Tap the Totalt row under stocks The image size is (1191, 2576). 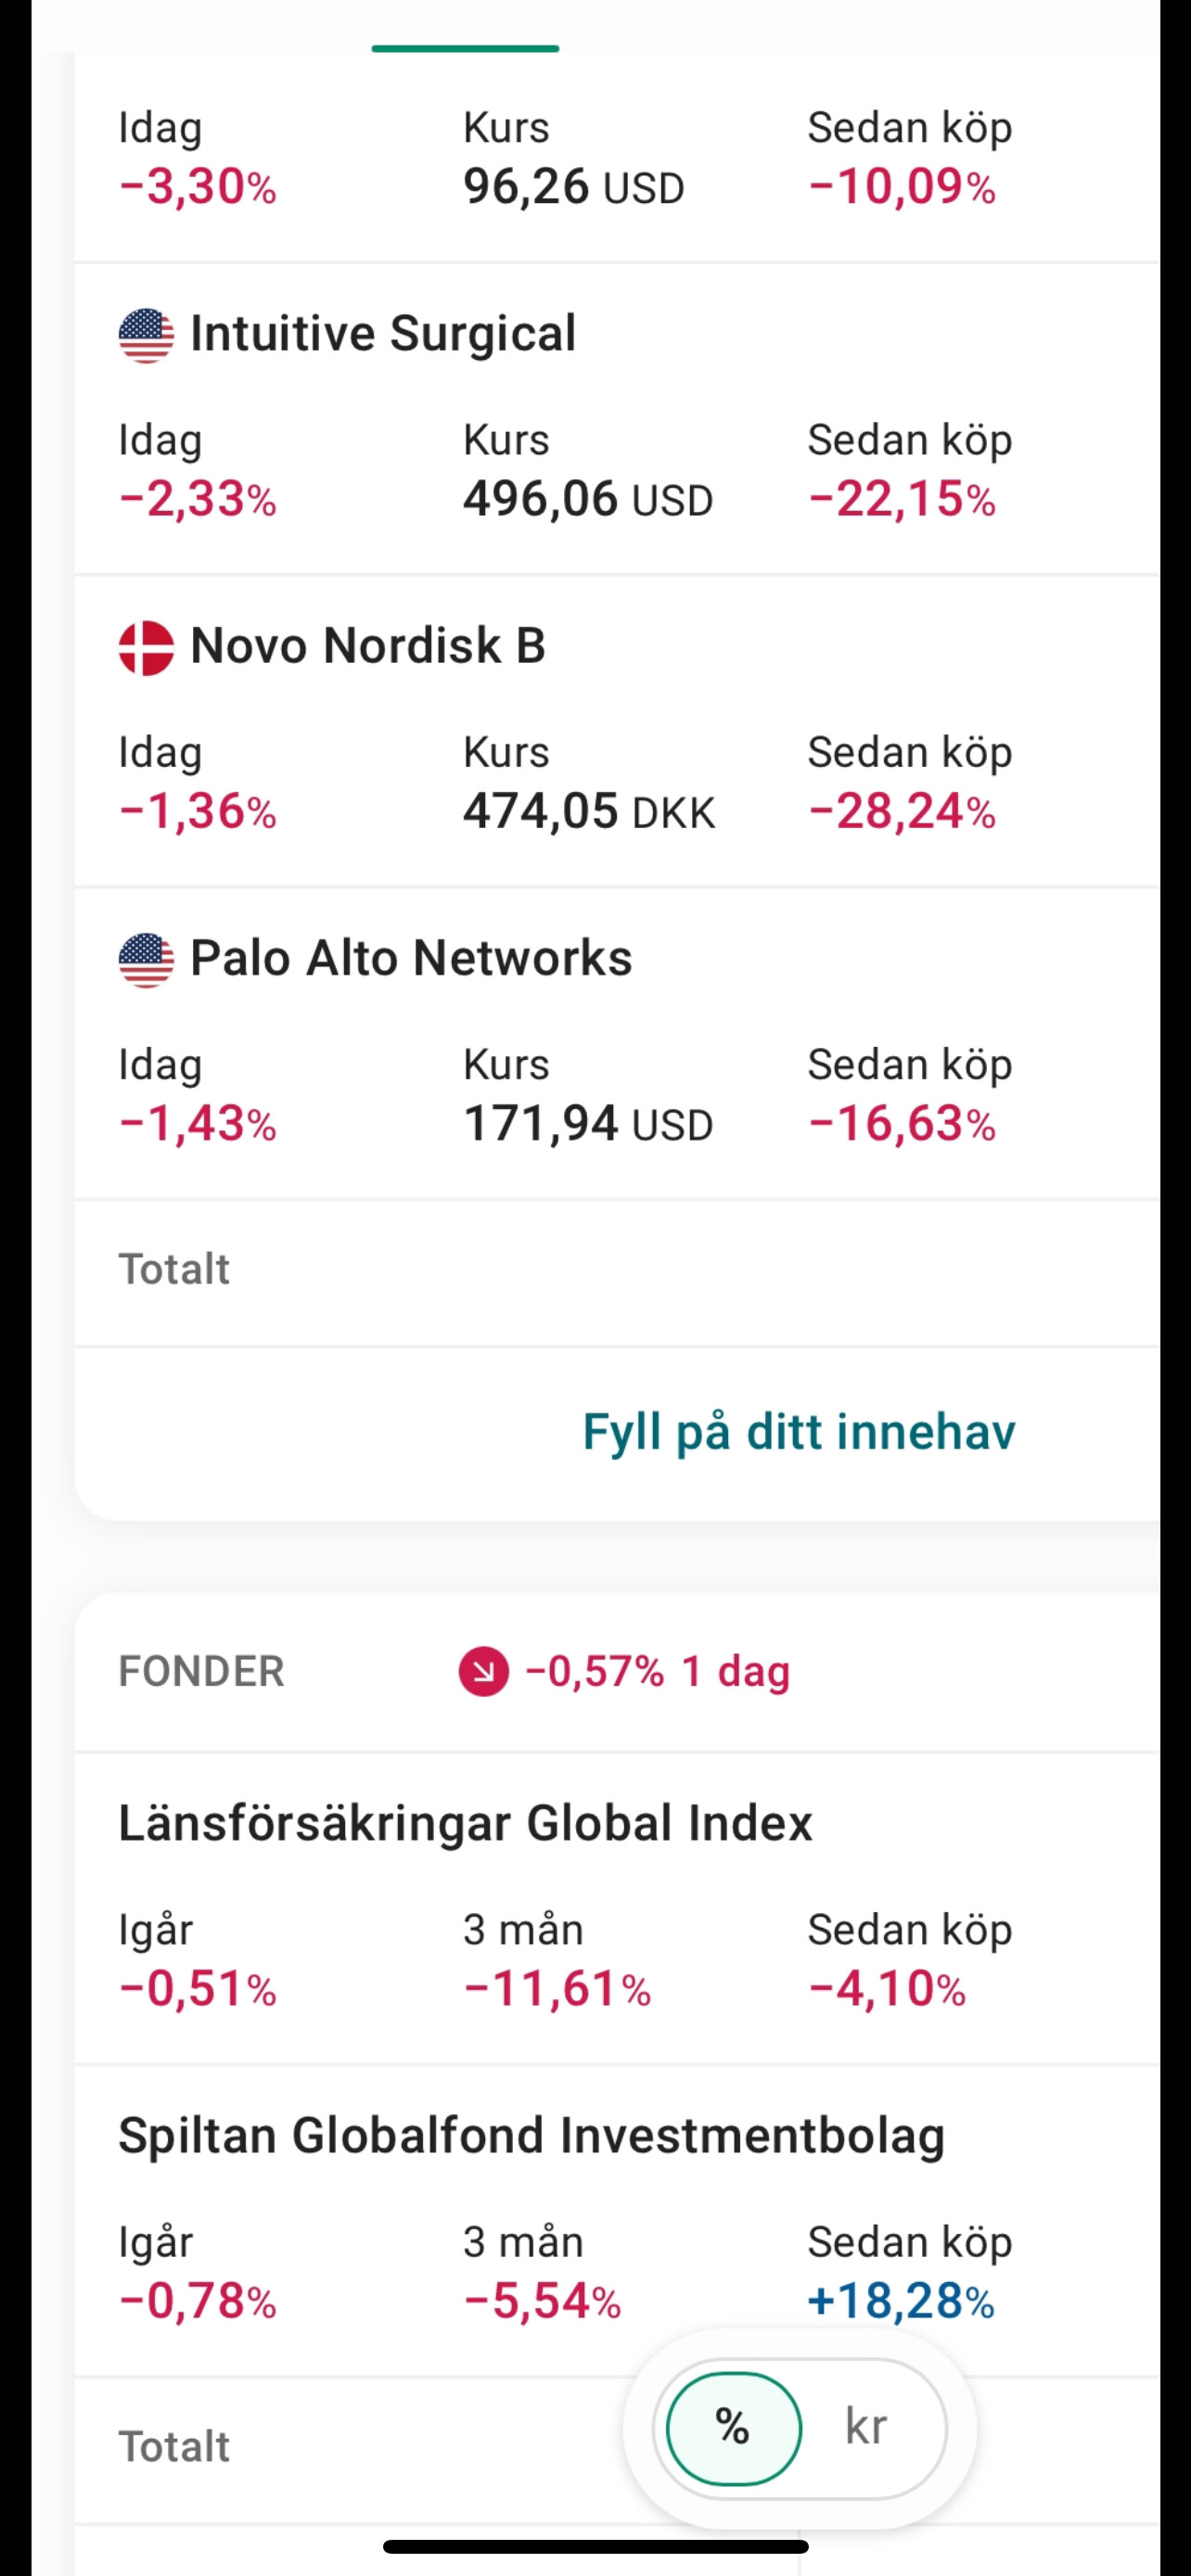[175, 1270]
